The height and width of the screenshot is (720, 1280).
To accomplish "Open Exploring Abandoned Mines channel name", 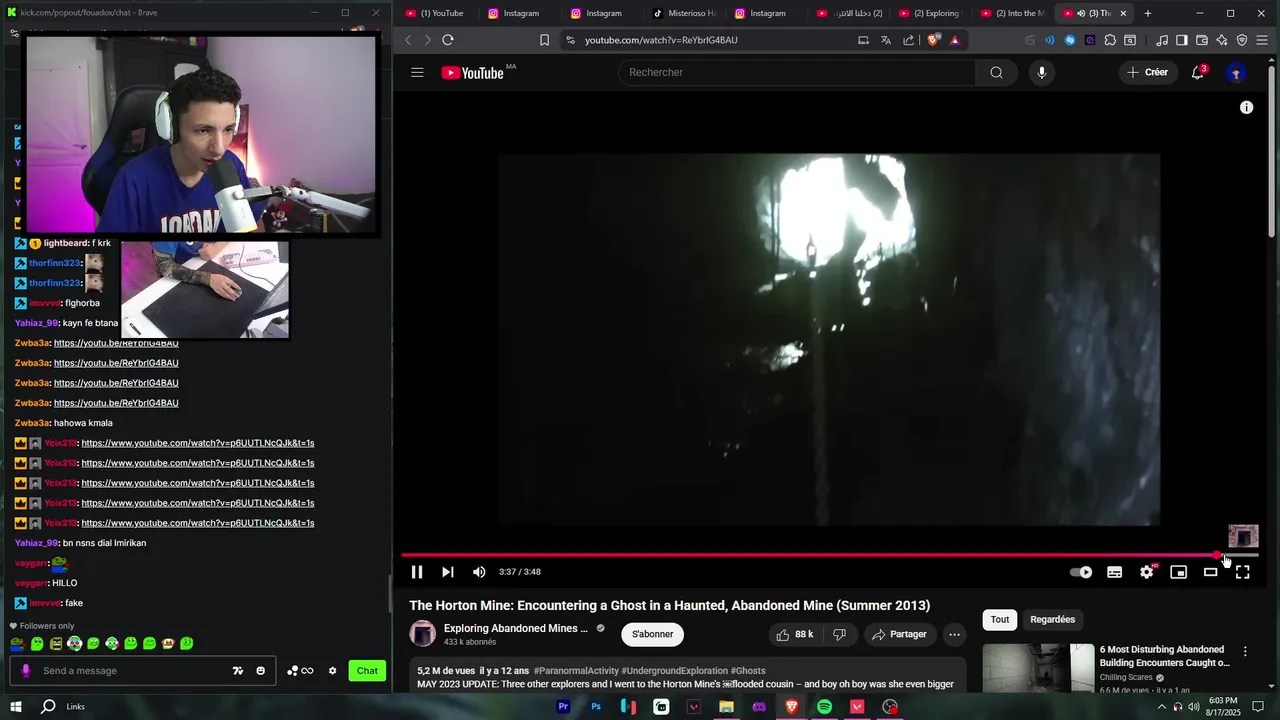I will (x=516, y=628).
